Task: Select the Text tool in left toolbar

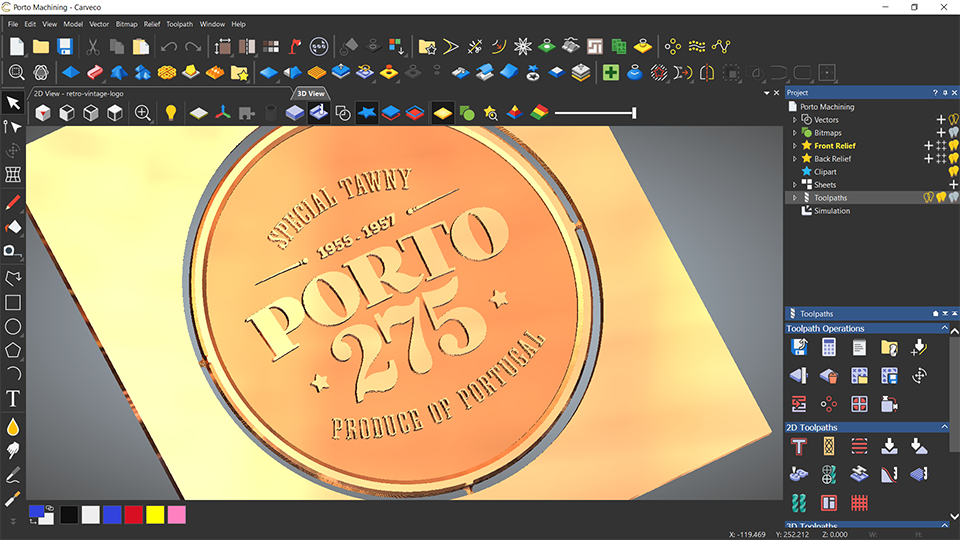Action: (x=13, y=399)
